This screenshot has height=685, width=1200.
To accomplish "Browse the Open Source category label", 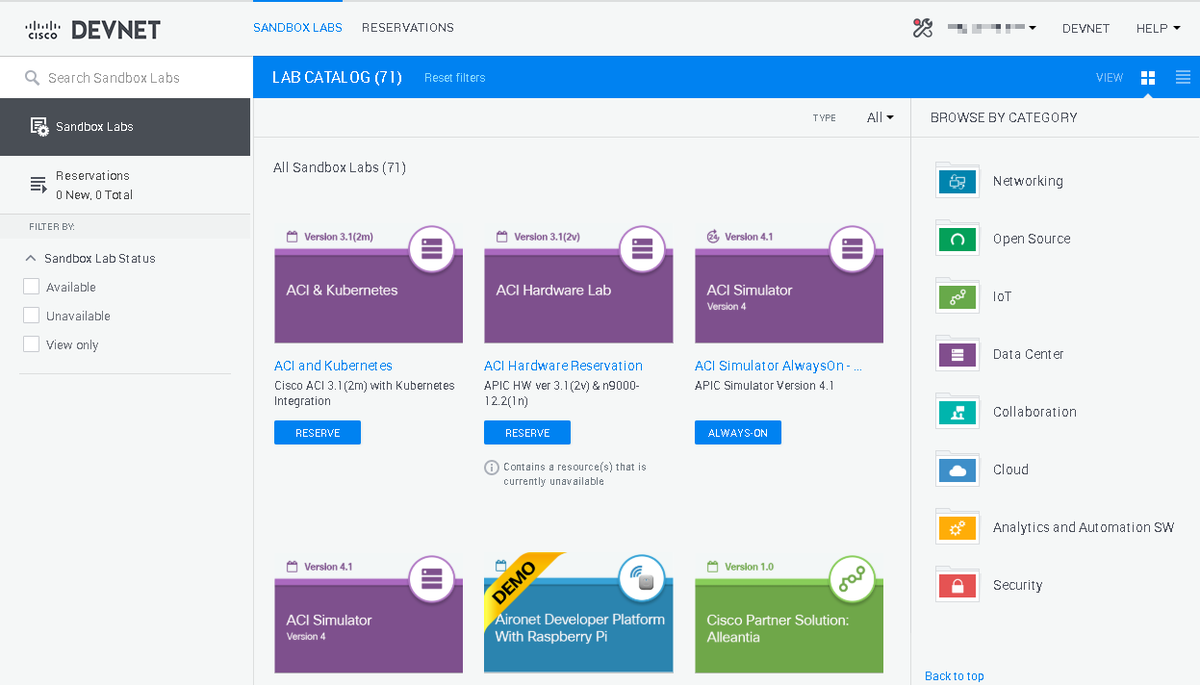I will [x=1032, y=239].
